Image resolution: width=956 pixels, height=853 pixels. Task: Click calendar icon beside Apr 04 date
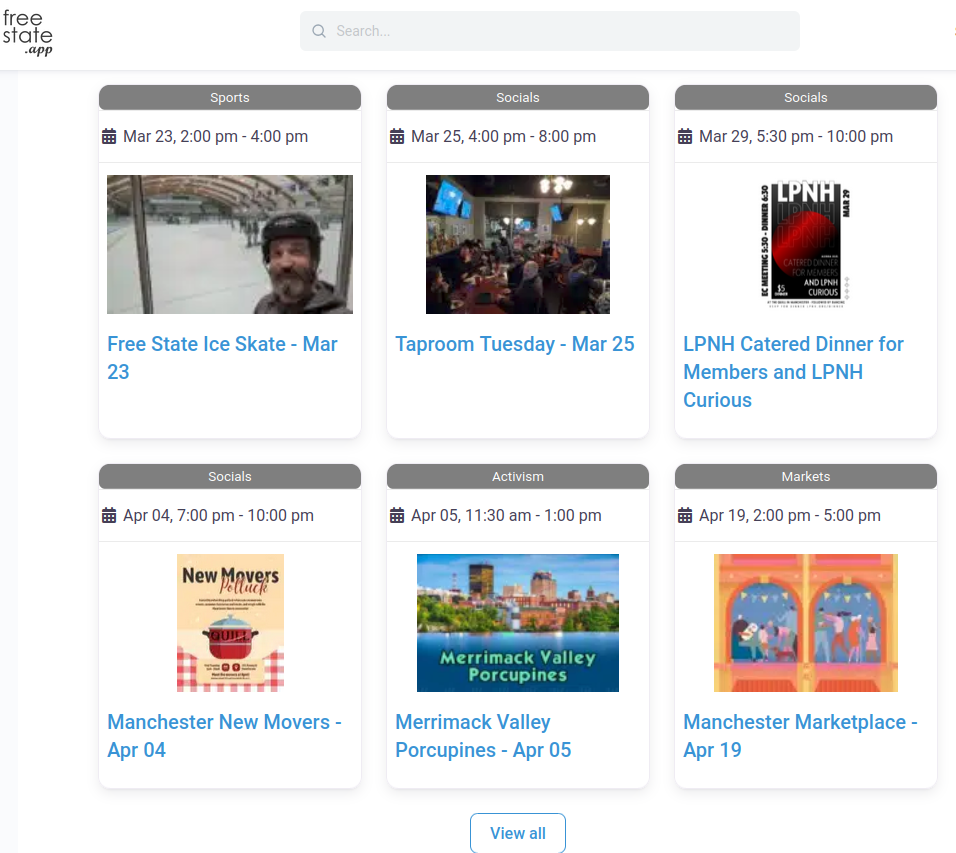(109, 515)
